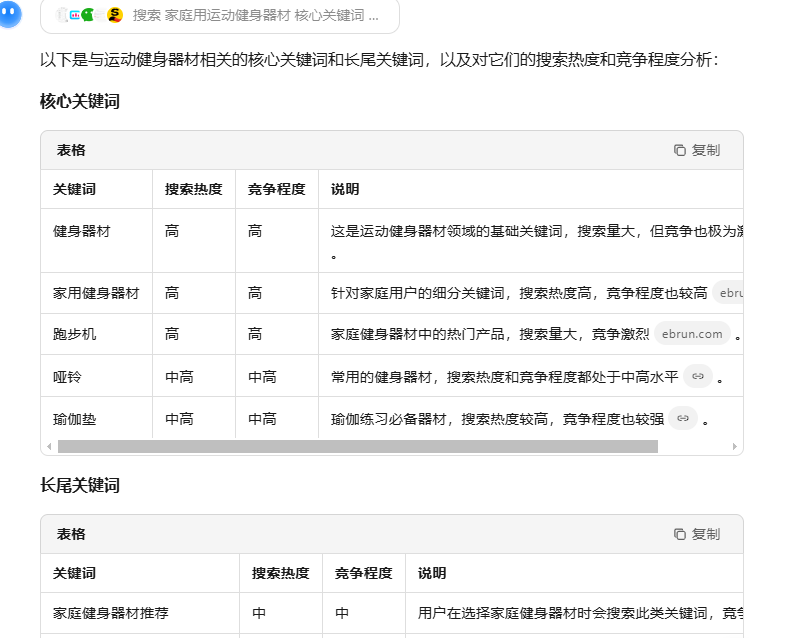The image size is (806, 638).
Task: Open the ebrun source in the 家用健身器材 row
Action: point(730,293)
